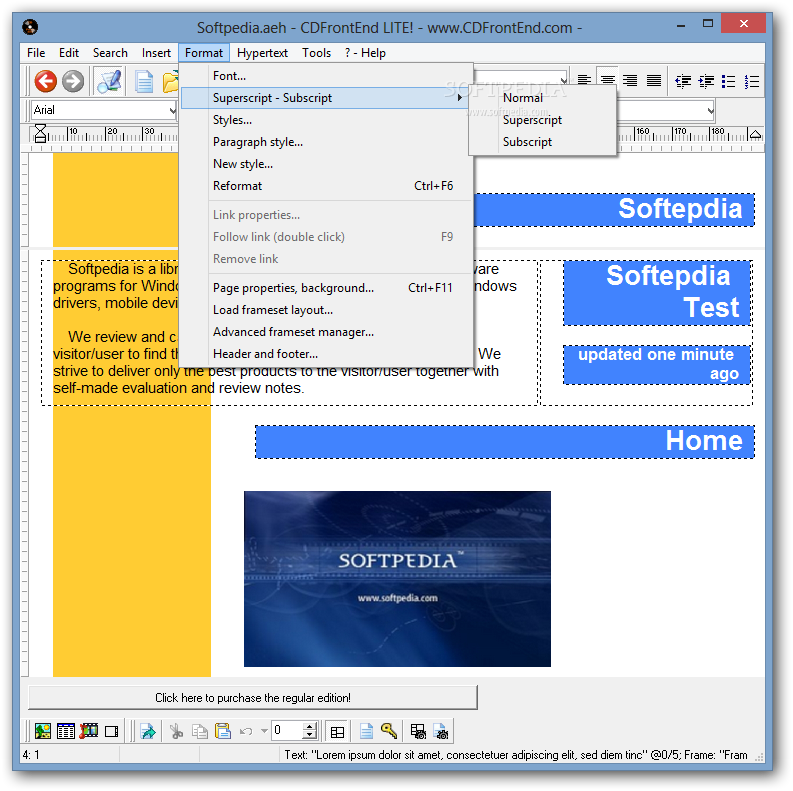
Task: Cut selection with scissors icon
Action: click(176, 731)
